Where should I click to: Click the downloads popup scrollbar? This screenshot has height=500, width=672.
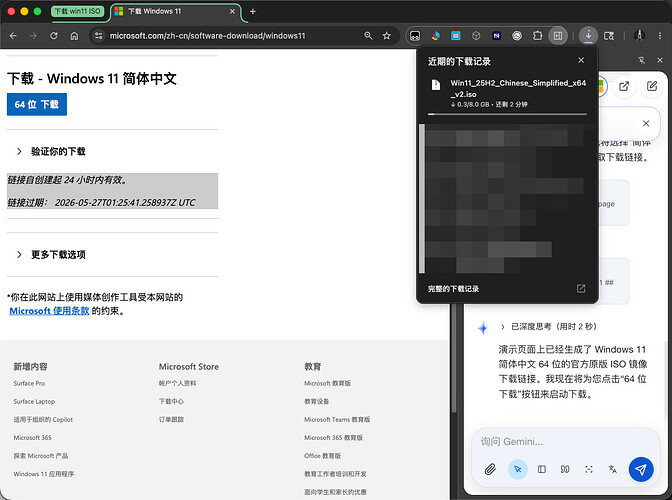click(422, 198)
